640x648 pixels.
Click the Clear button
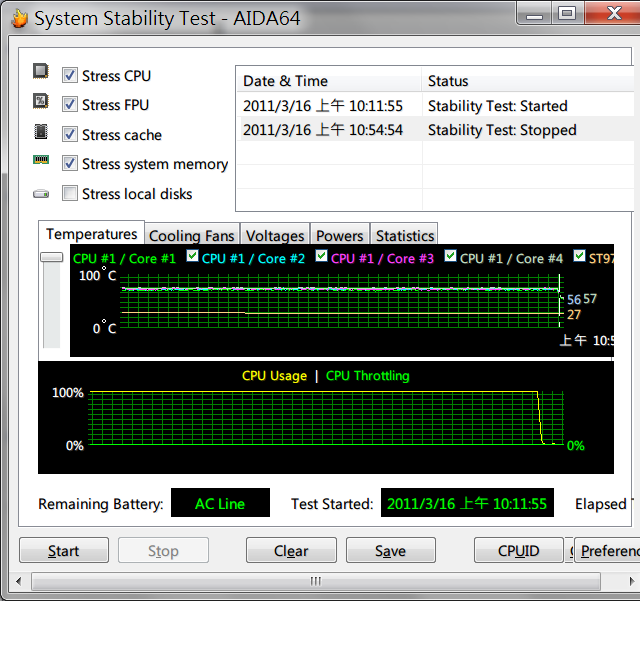(291, 550)
